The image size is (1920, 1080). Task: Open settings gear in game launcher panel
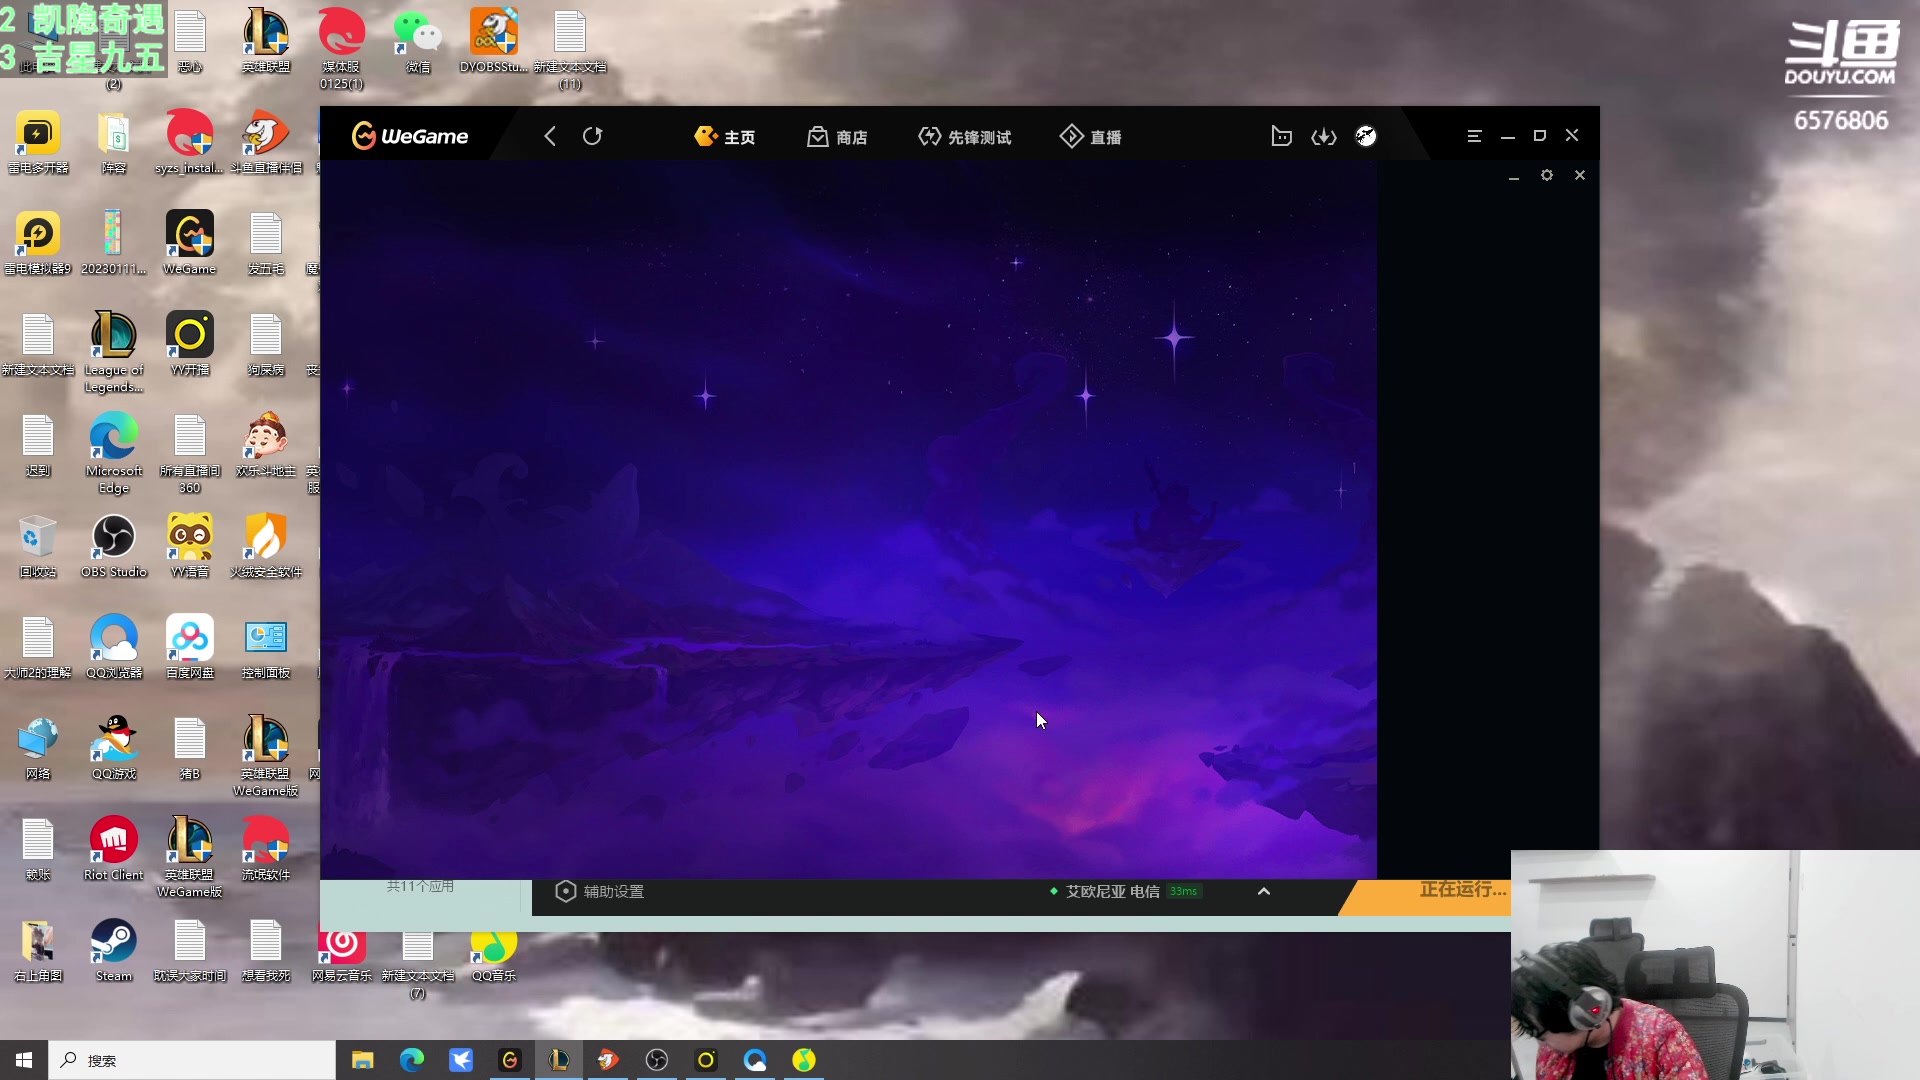[x=1547, y=175]
